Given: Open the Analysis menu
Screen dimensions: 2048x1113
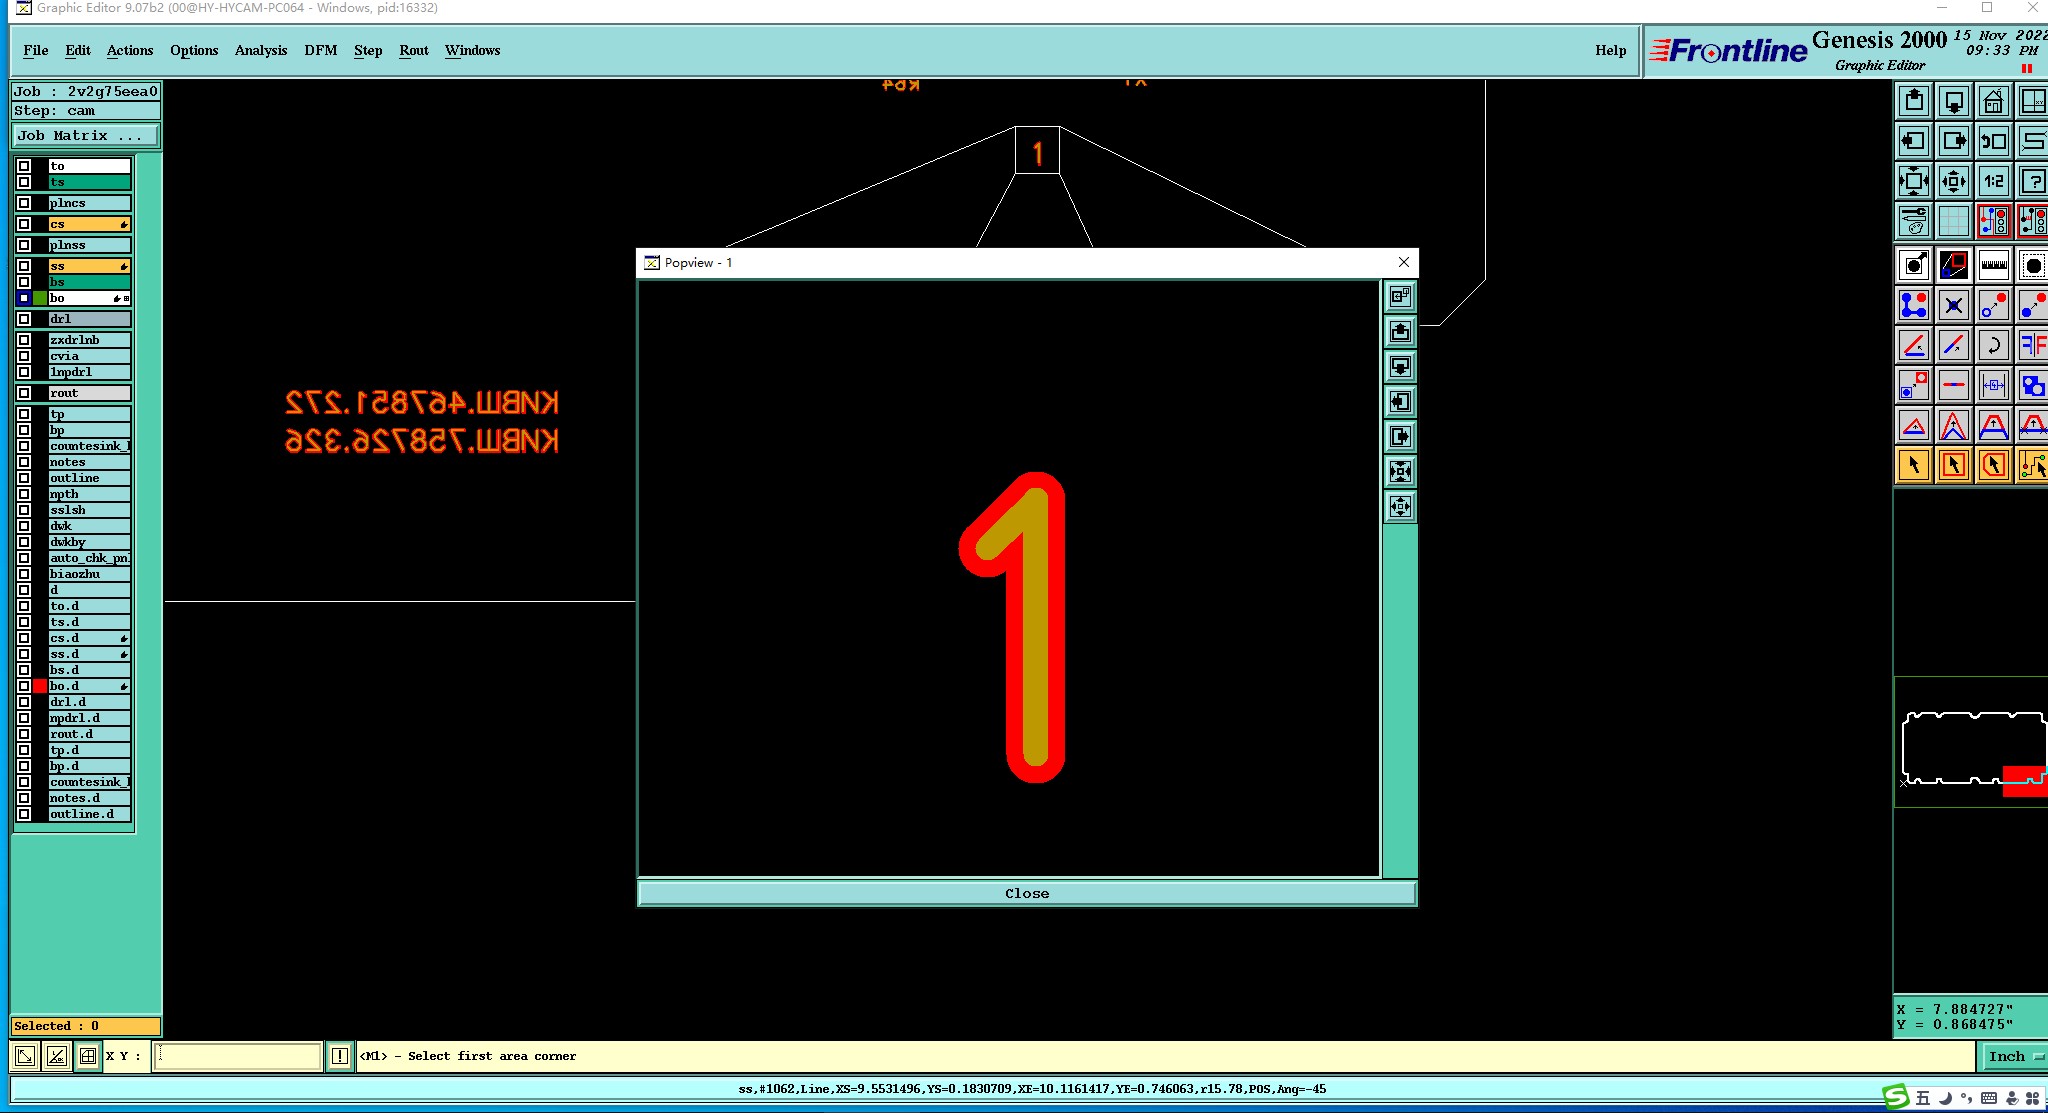Looking at the screenshot, I should point(260,50).
